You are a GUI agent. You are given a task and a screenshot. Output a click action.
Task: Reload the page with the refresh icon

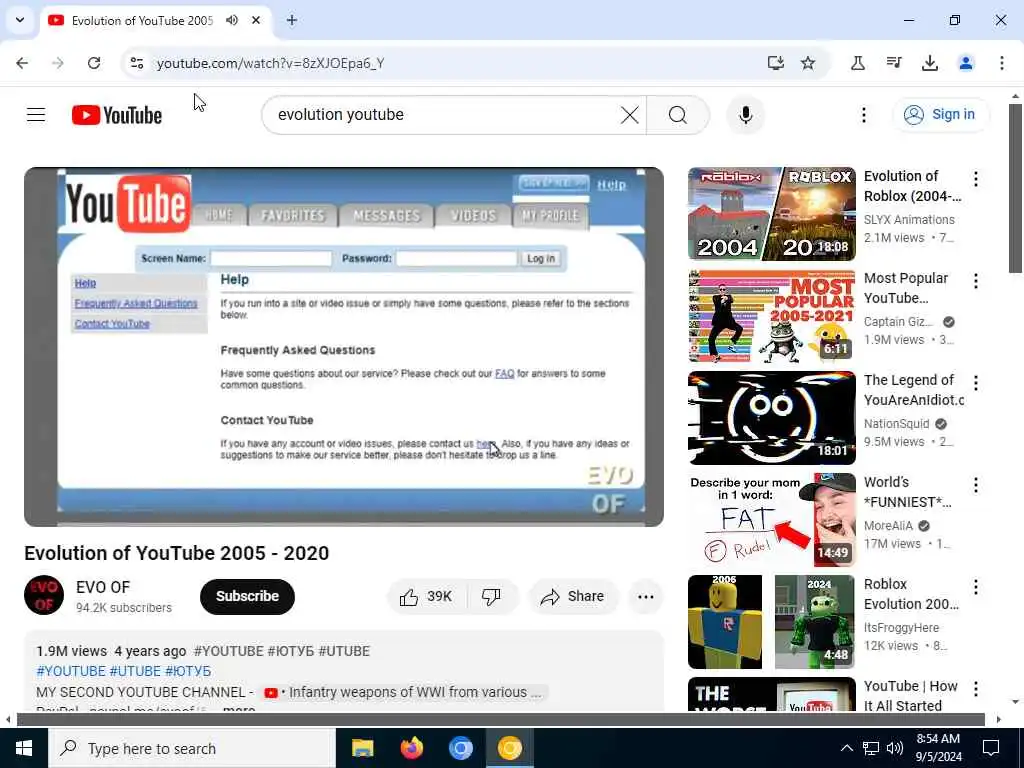point(94,63)
